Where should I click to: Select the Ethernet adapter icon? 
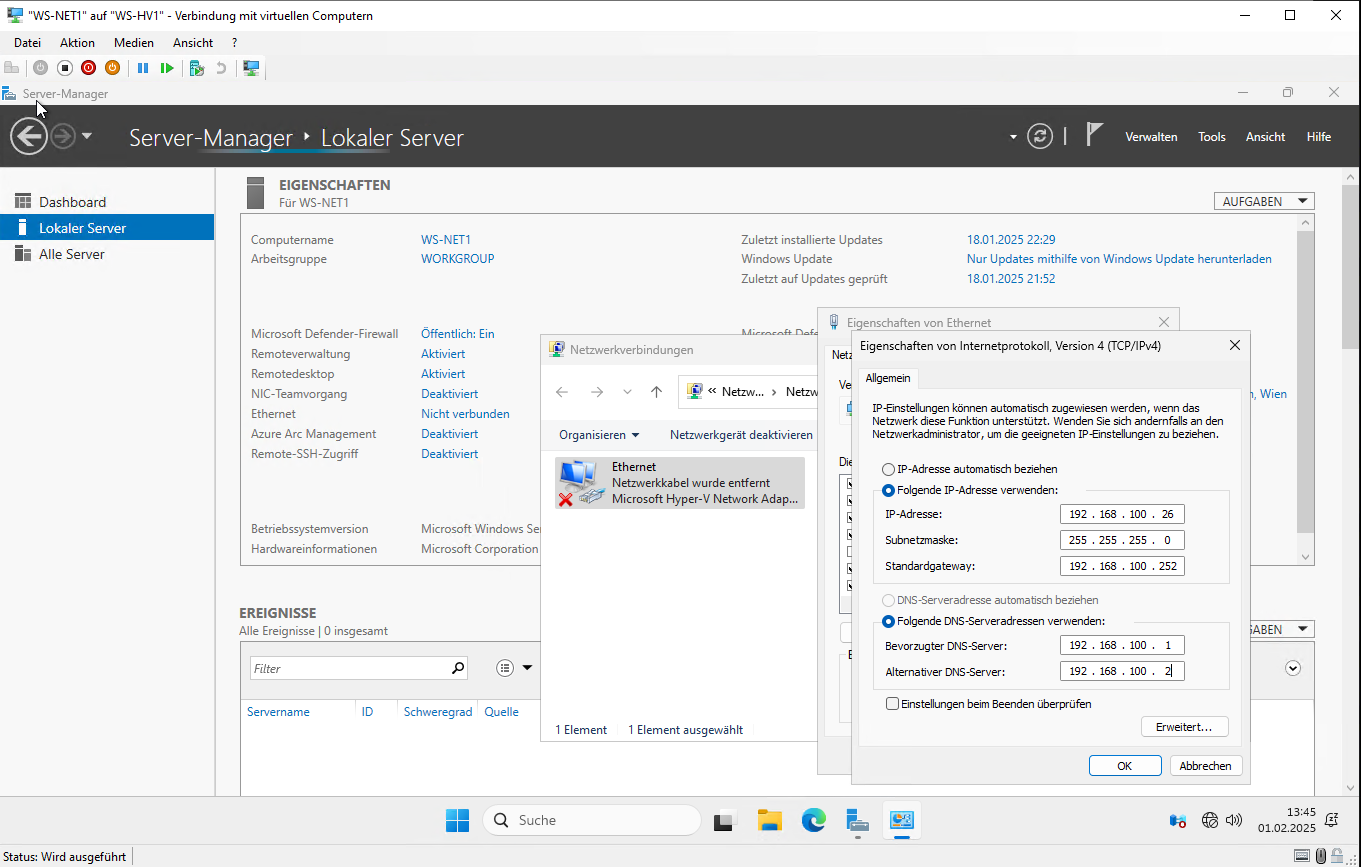[580, 483]
